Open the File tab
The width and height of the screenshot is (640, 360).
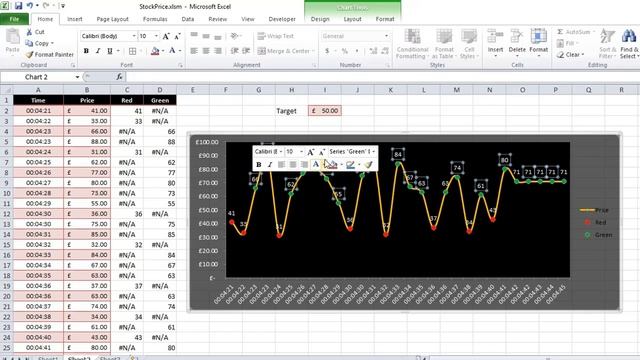14,19
